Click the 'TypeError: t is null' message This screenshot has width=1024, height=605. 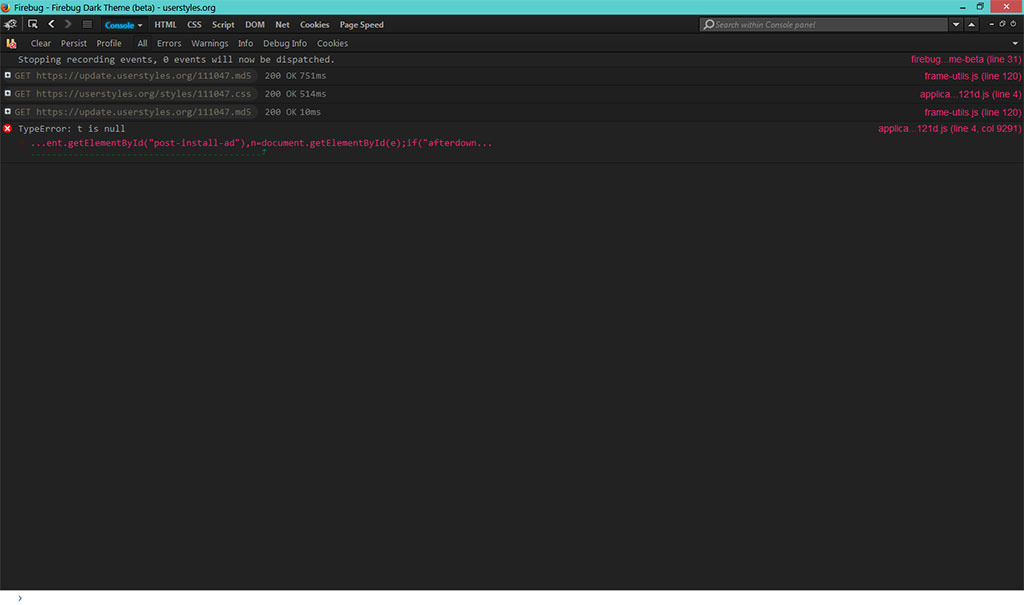(71, 129)
